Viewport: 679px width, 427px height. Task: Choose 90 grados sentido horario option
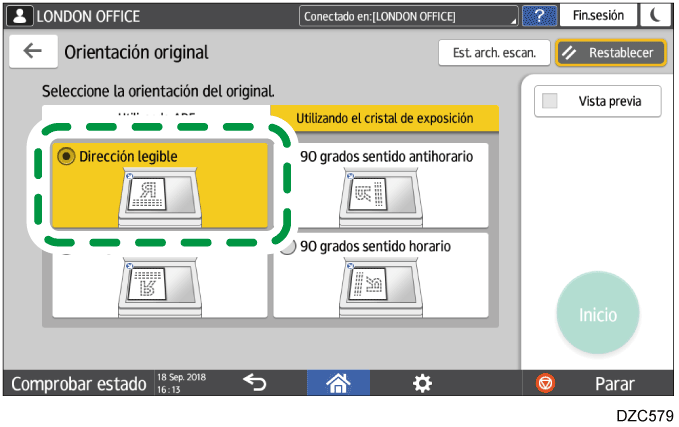click(381, 275)
